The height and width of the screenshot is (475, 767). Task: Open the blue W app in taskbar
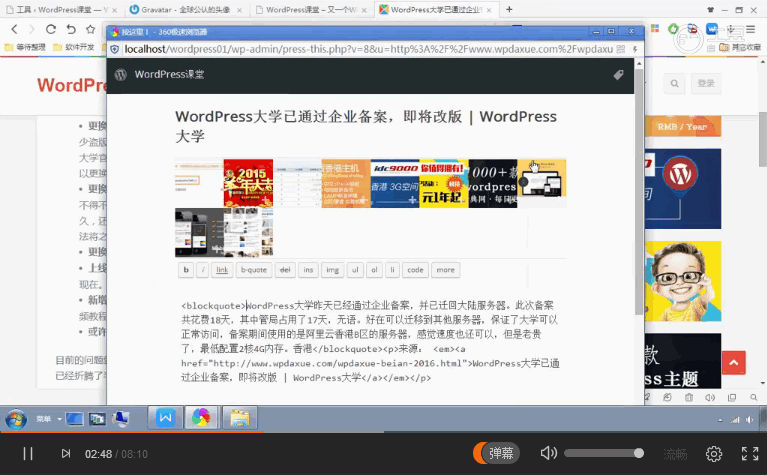click(165, 418)
